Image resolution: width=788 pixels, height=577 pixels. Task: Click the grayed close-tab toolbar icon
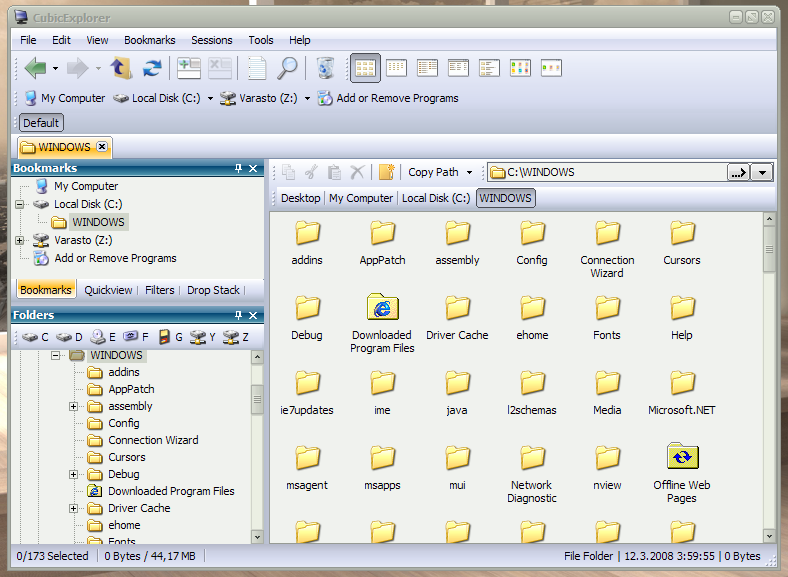tap(220, 68)
